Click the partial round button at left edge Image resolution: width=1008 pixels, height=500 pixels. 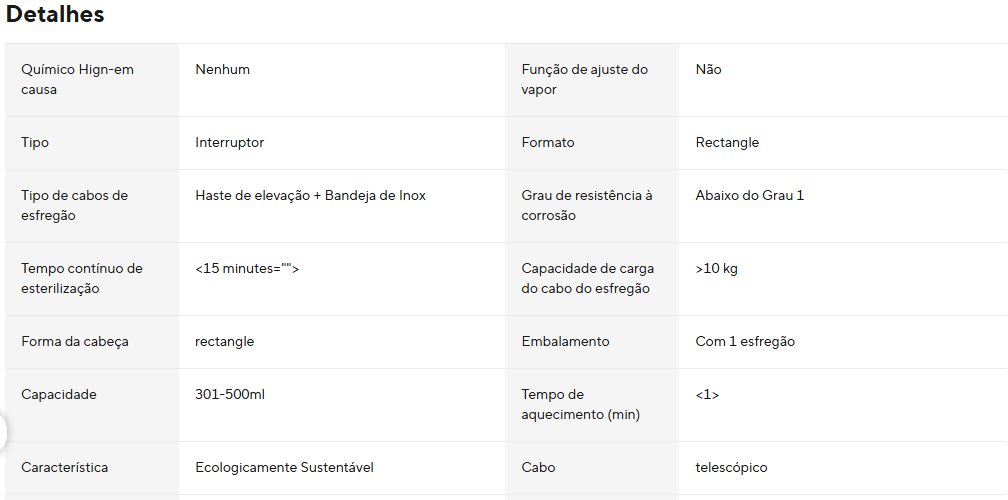[3, 432]
